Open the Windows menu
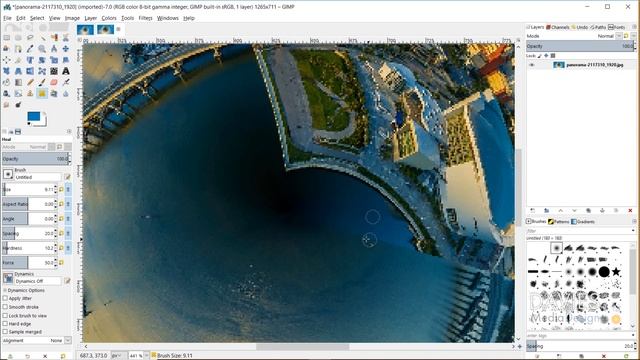 coord(167,18)
